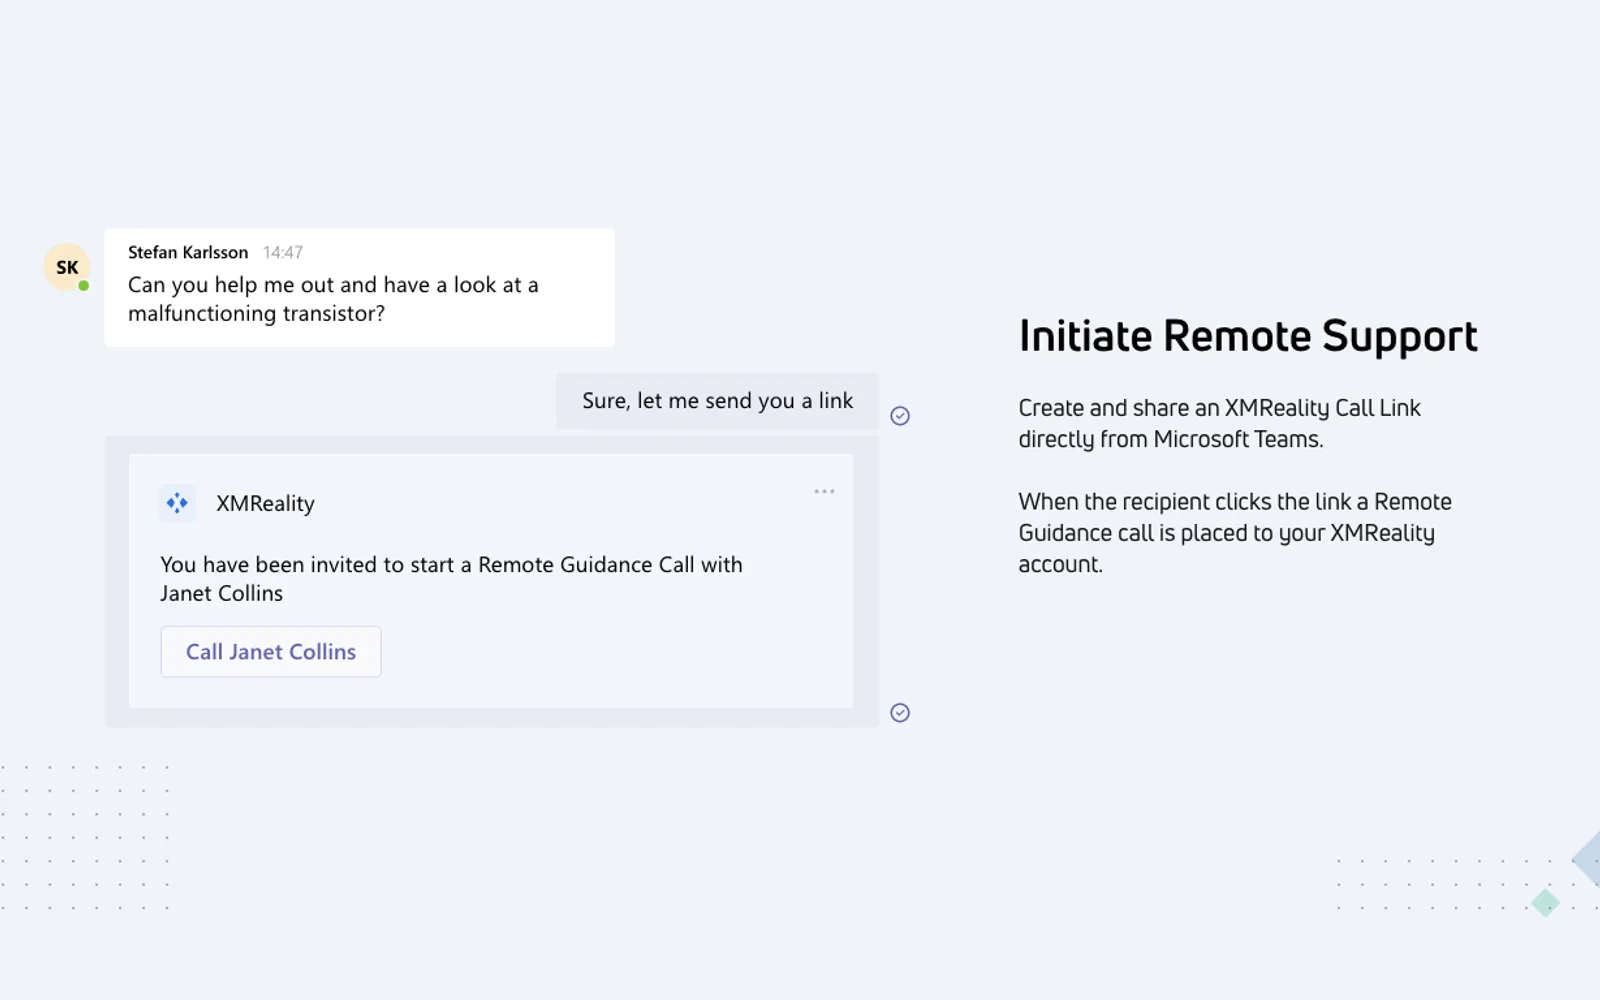Click the 'Stefan Karlsson' sender name

pyautogui.click(x=188, y=252)
